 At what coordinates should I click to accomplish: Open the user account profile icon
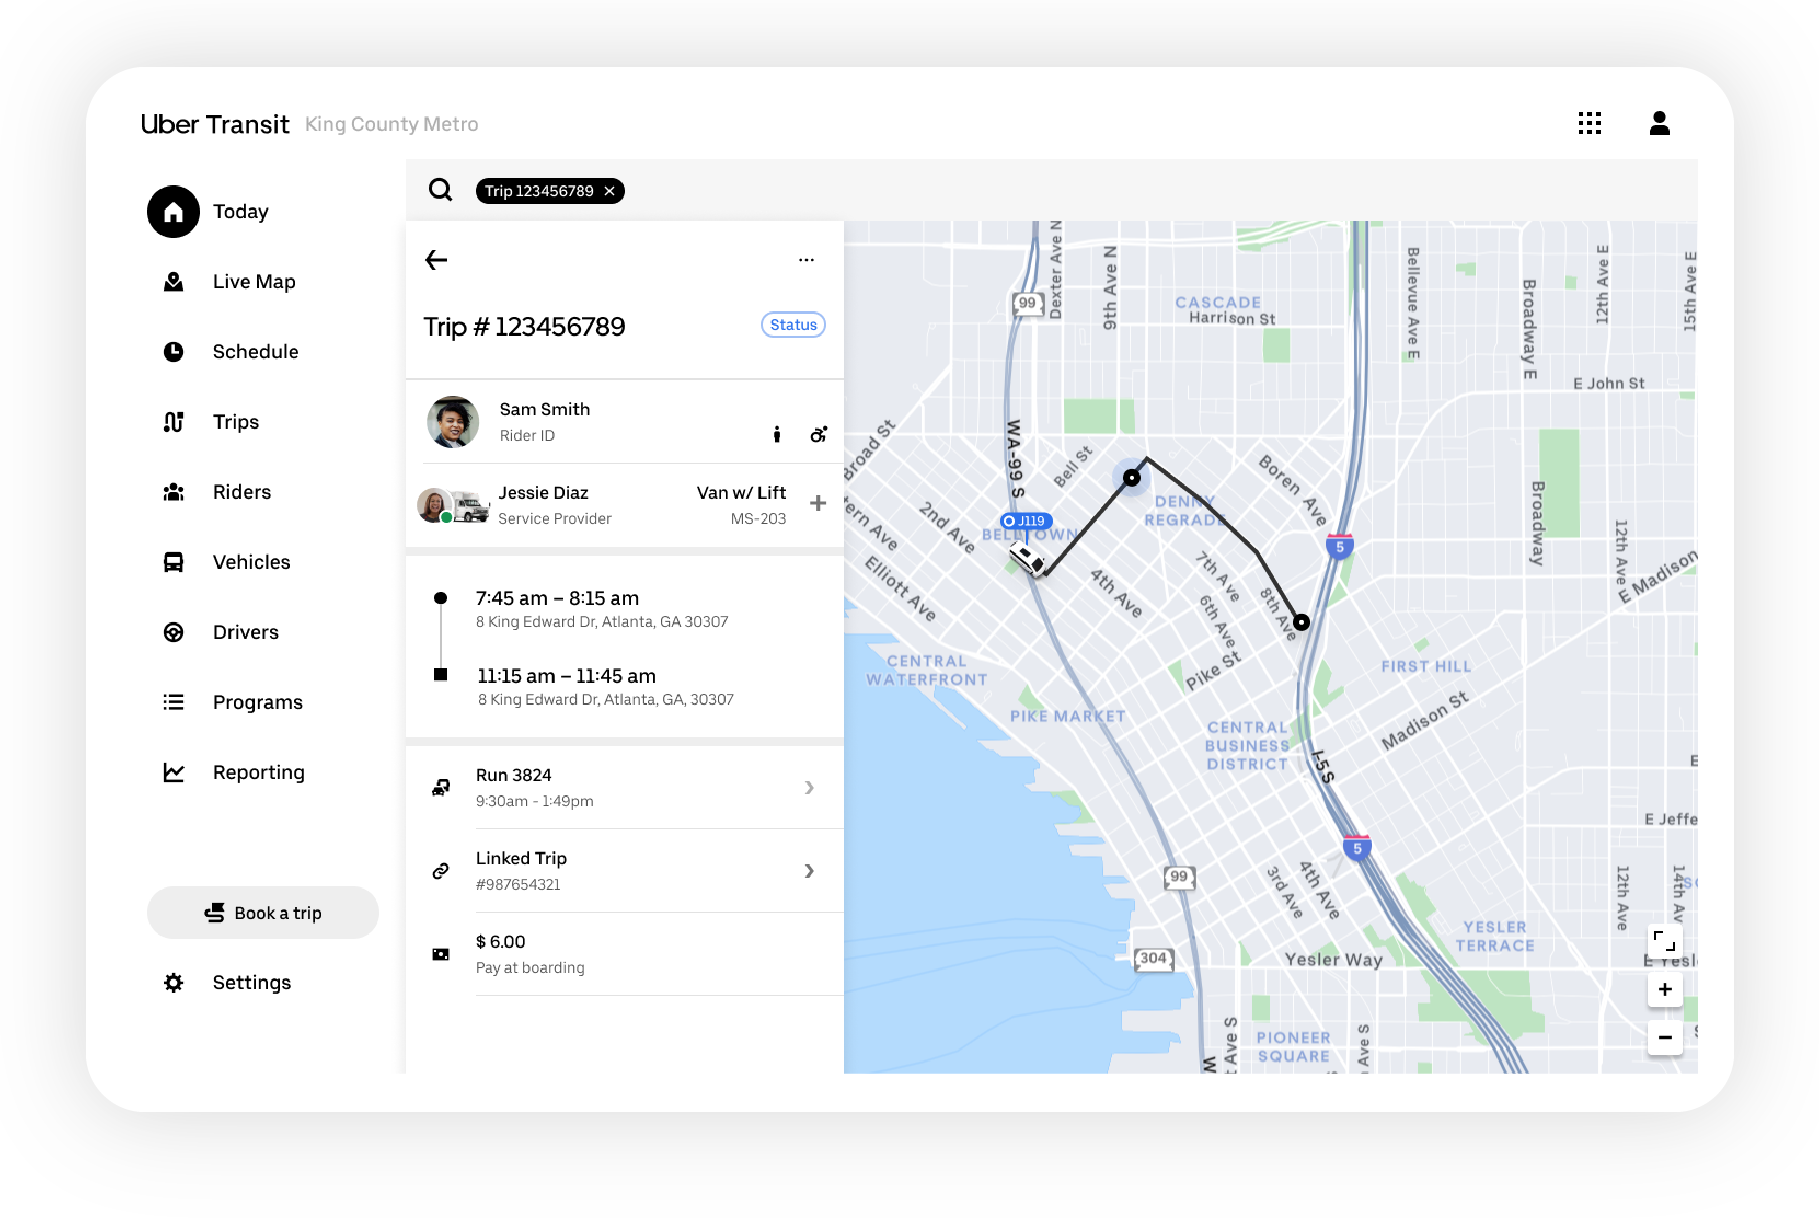(x=1659, y=123)
